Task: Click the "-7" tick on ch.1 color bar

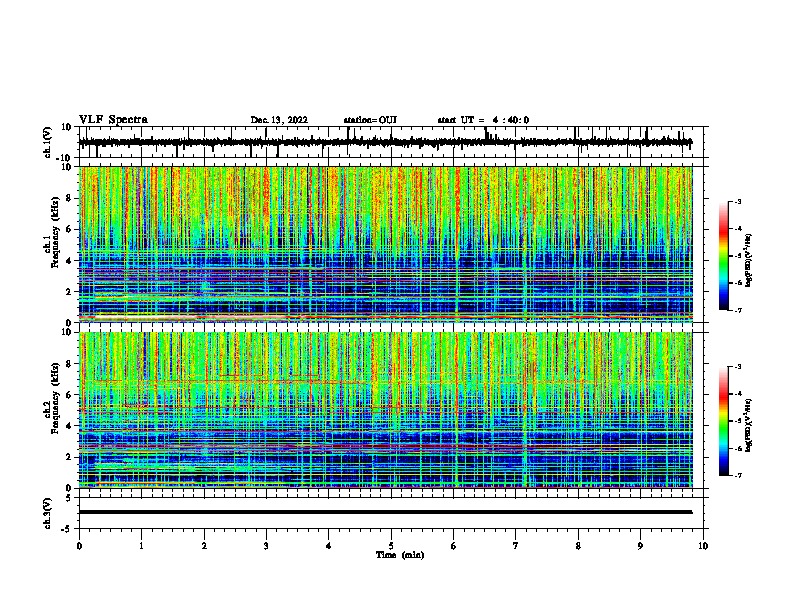Action: 737,310
